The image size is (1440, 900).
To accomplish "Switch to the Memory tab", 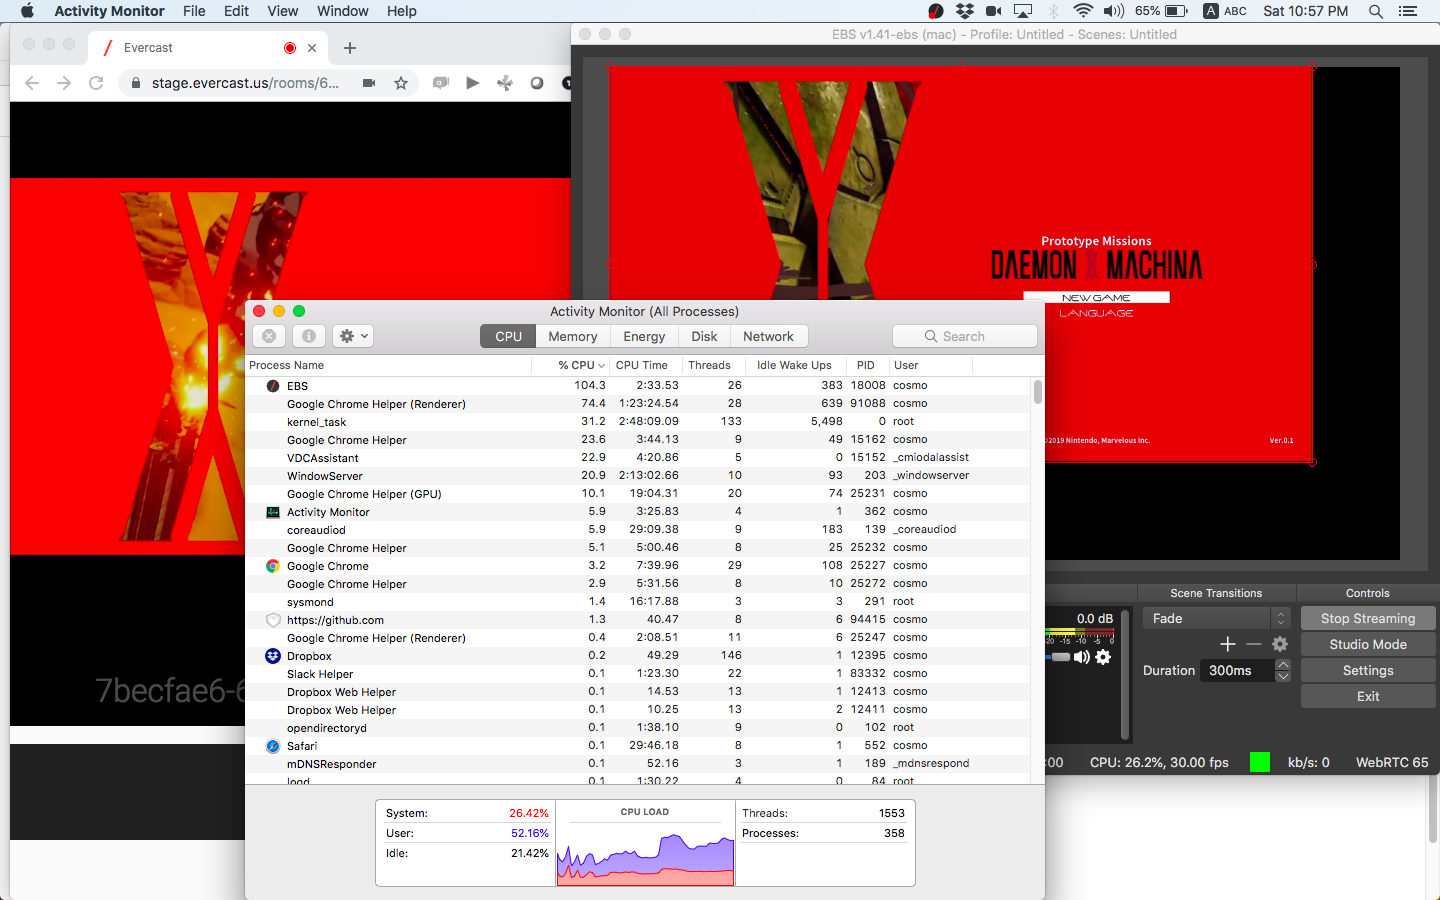I will point(572,336).
